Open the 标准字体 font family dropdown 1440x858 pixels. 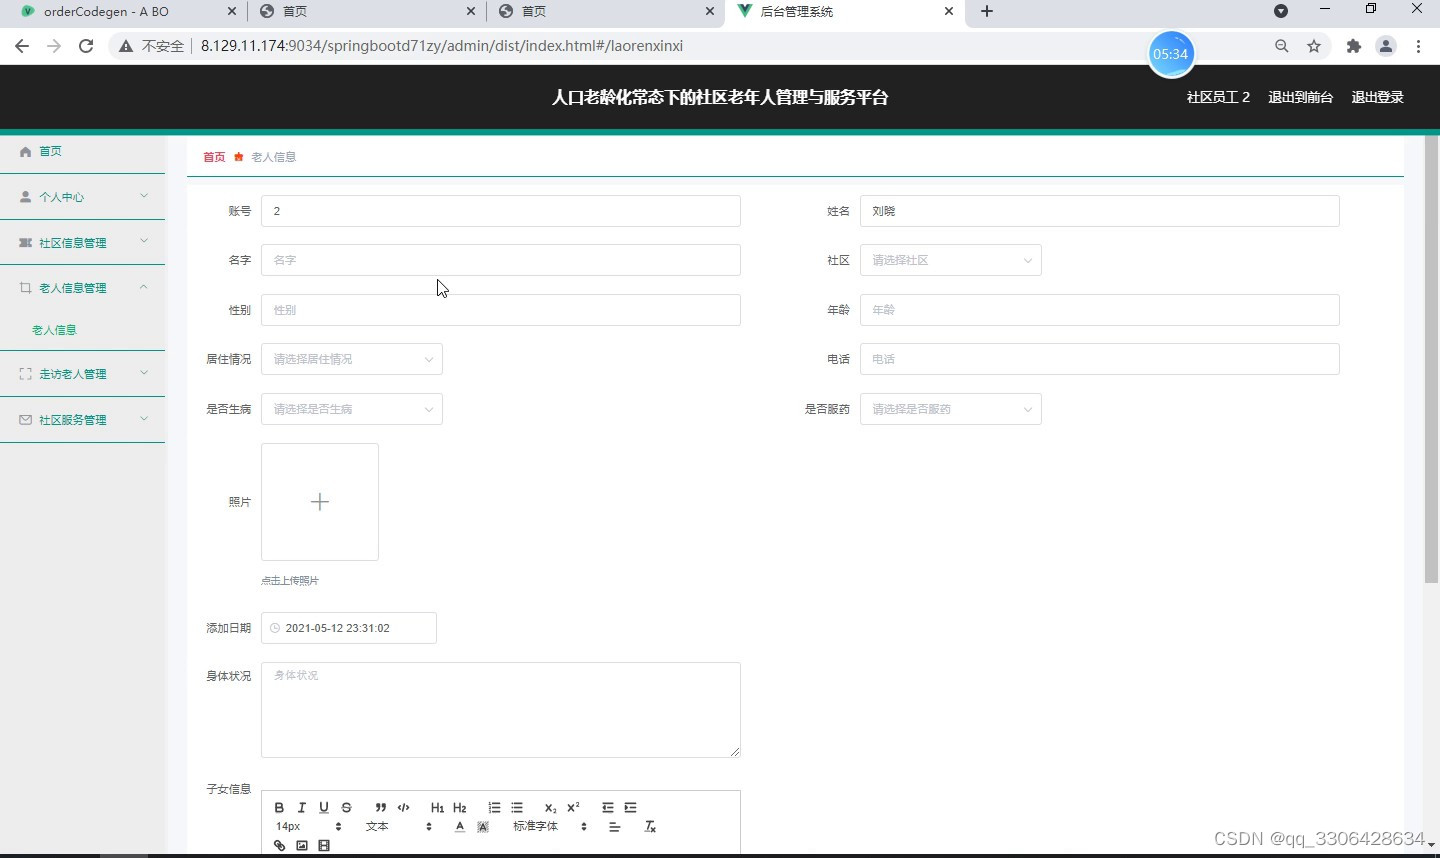[550, 826]
